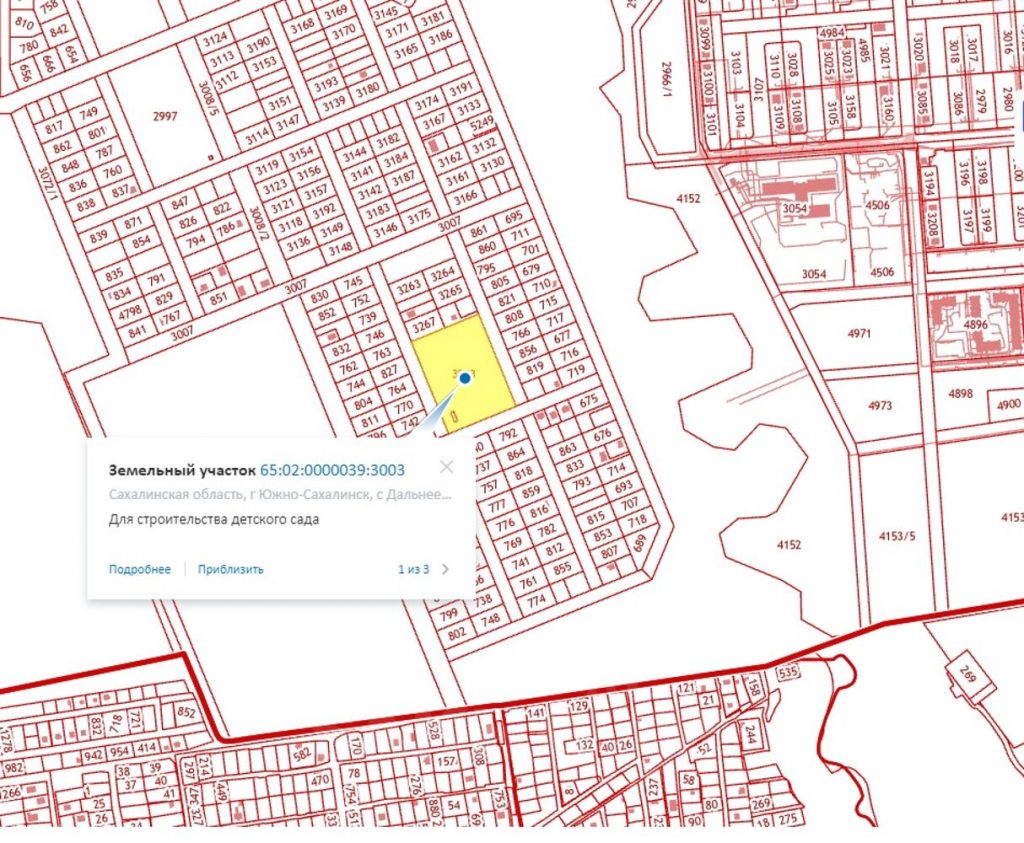
Task: Select parcel labeled 582
Action: tap(302, 754)
